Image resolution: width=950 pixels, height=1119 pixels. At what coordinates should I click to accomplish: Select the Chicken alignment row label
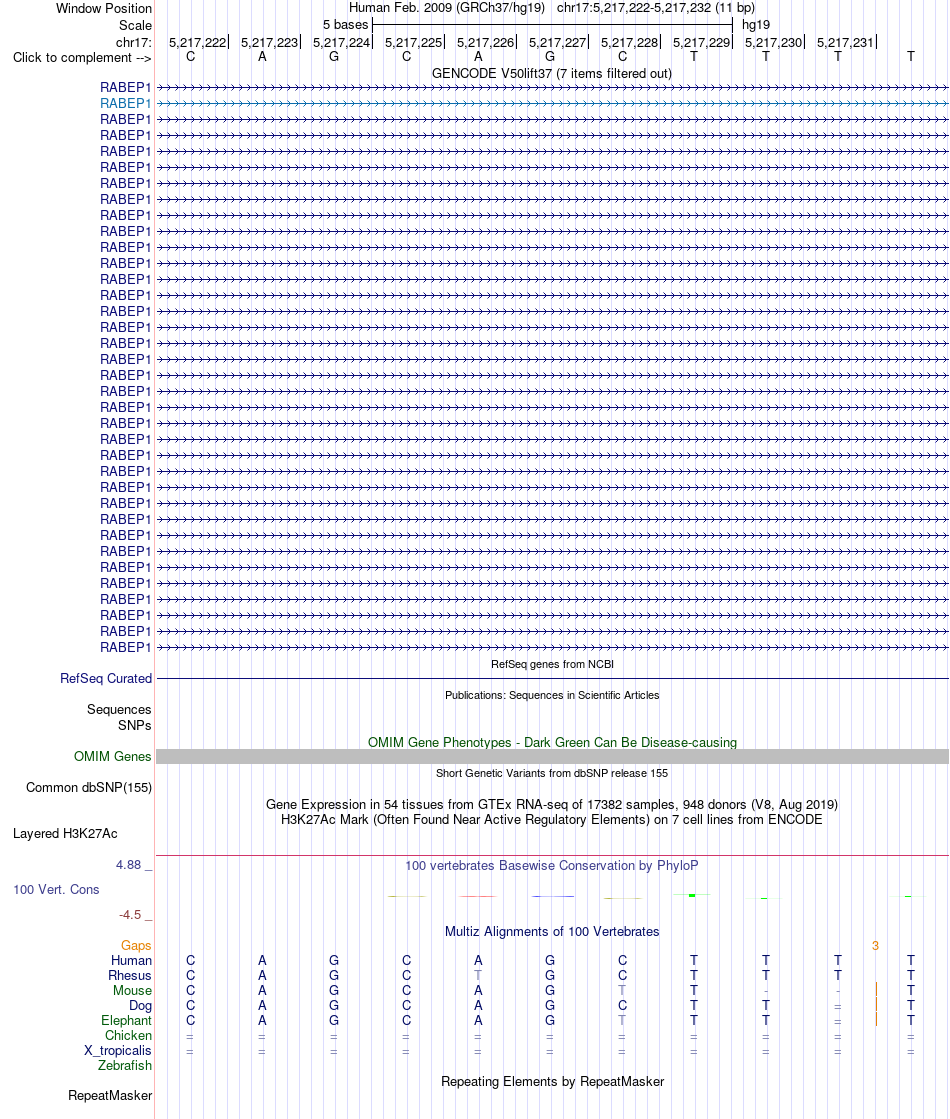(x=128, y=1036)
